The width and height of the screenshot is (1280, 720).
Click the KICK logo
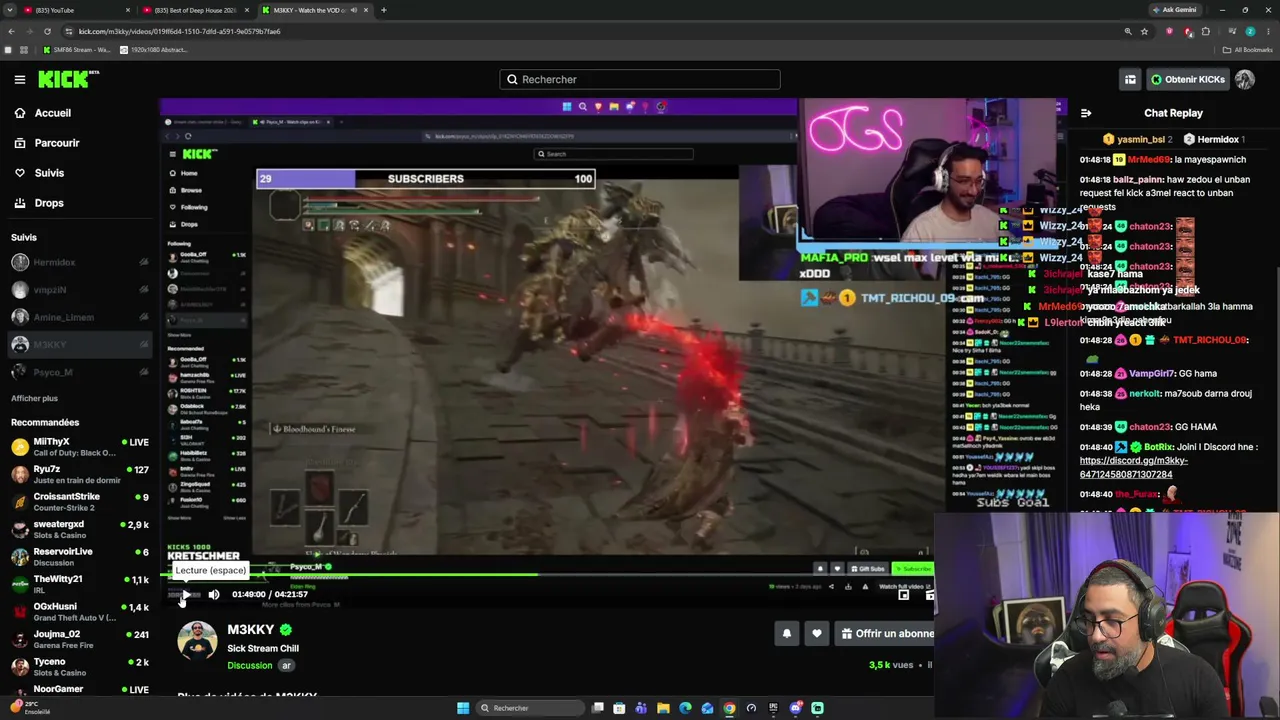(68, 79)
